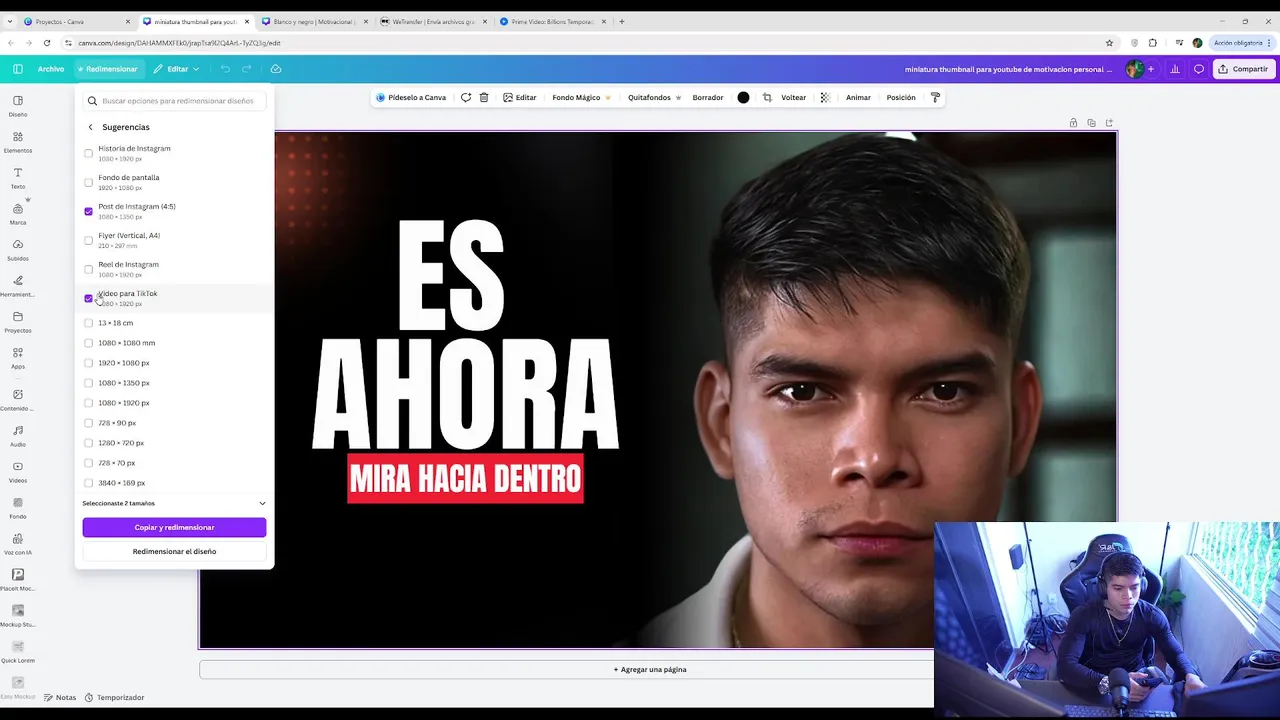Check the Historia de Instagram checkbox
Image resolution: width=1280 pixels, height=720 pixels.
[88, 153]
